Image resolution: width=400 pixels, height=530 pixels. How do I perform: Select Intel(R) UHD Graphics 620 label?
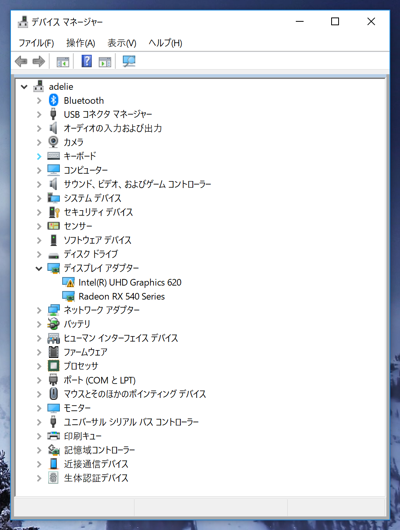pos(130,283)
